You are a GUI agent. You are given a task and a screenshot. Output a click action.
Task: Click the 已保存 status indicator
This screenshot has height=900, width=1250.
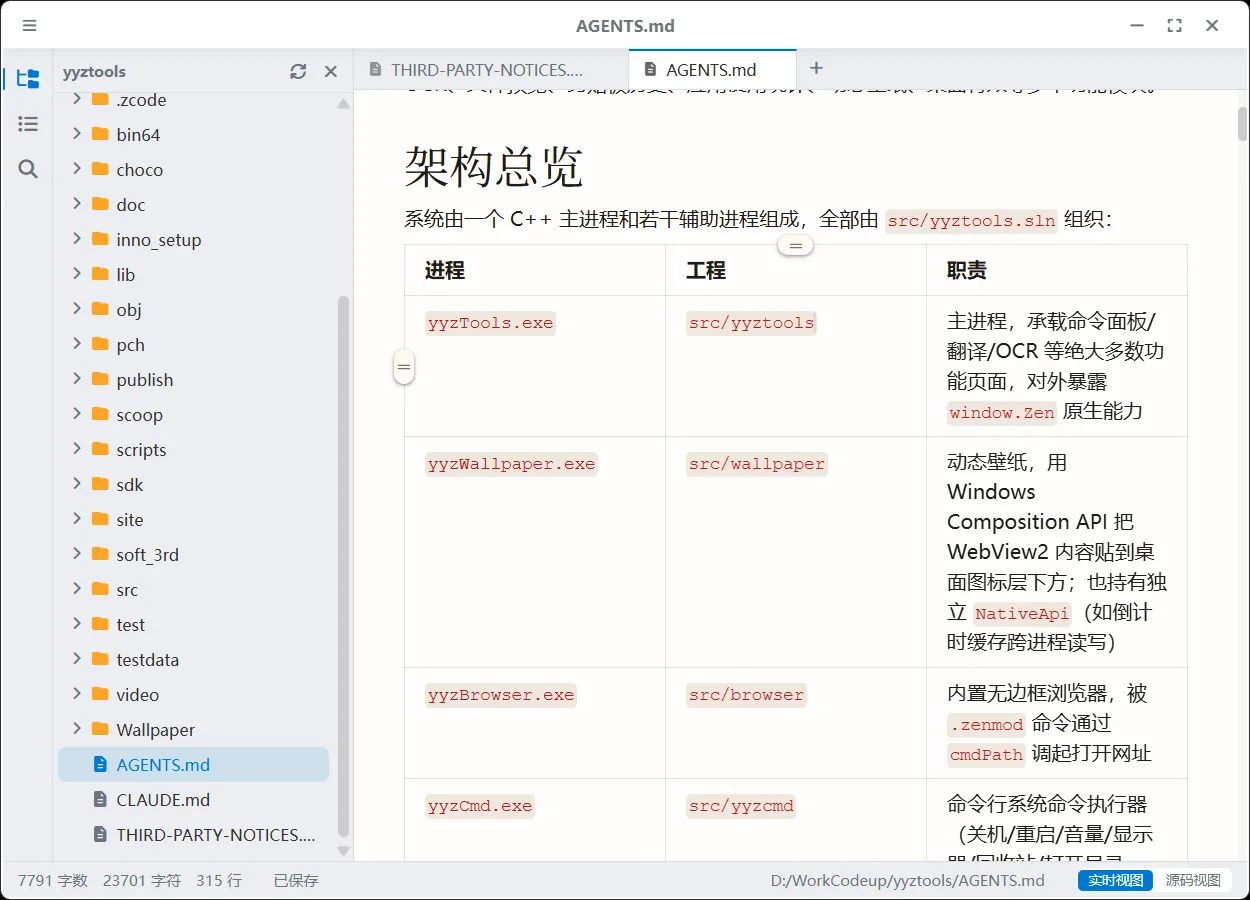(x=296, y=880)
